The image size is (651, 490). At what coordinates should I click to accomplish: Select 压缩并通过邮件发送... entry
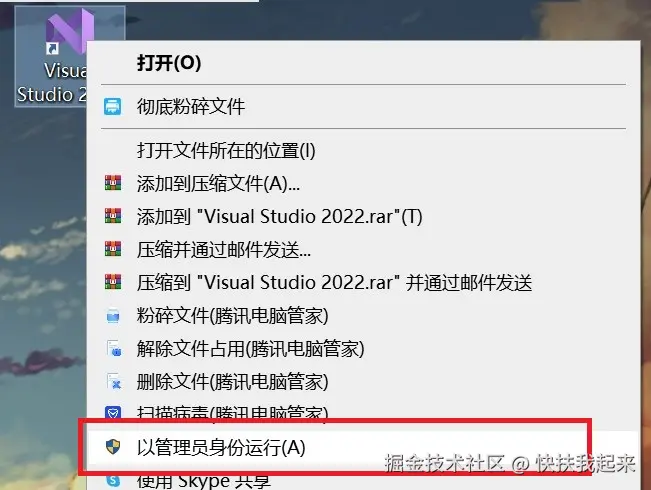363,249
